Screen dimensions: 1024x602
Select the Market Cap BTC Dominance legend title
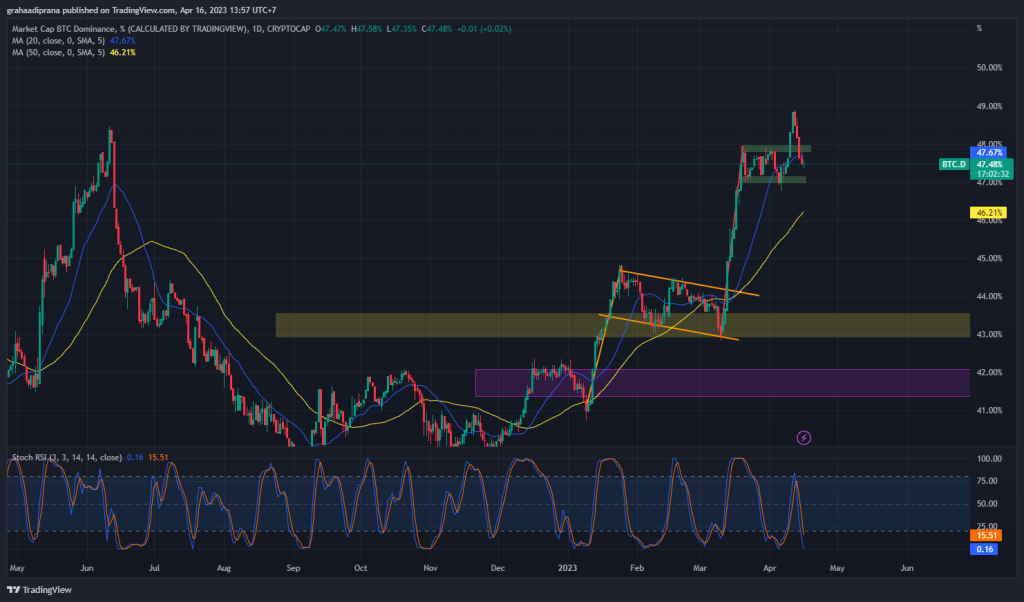coord(161,29)
